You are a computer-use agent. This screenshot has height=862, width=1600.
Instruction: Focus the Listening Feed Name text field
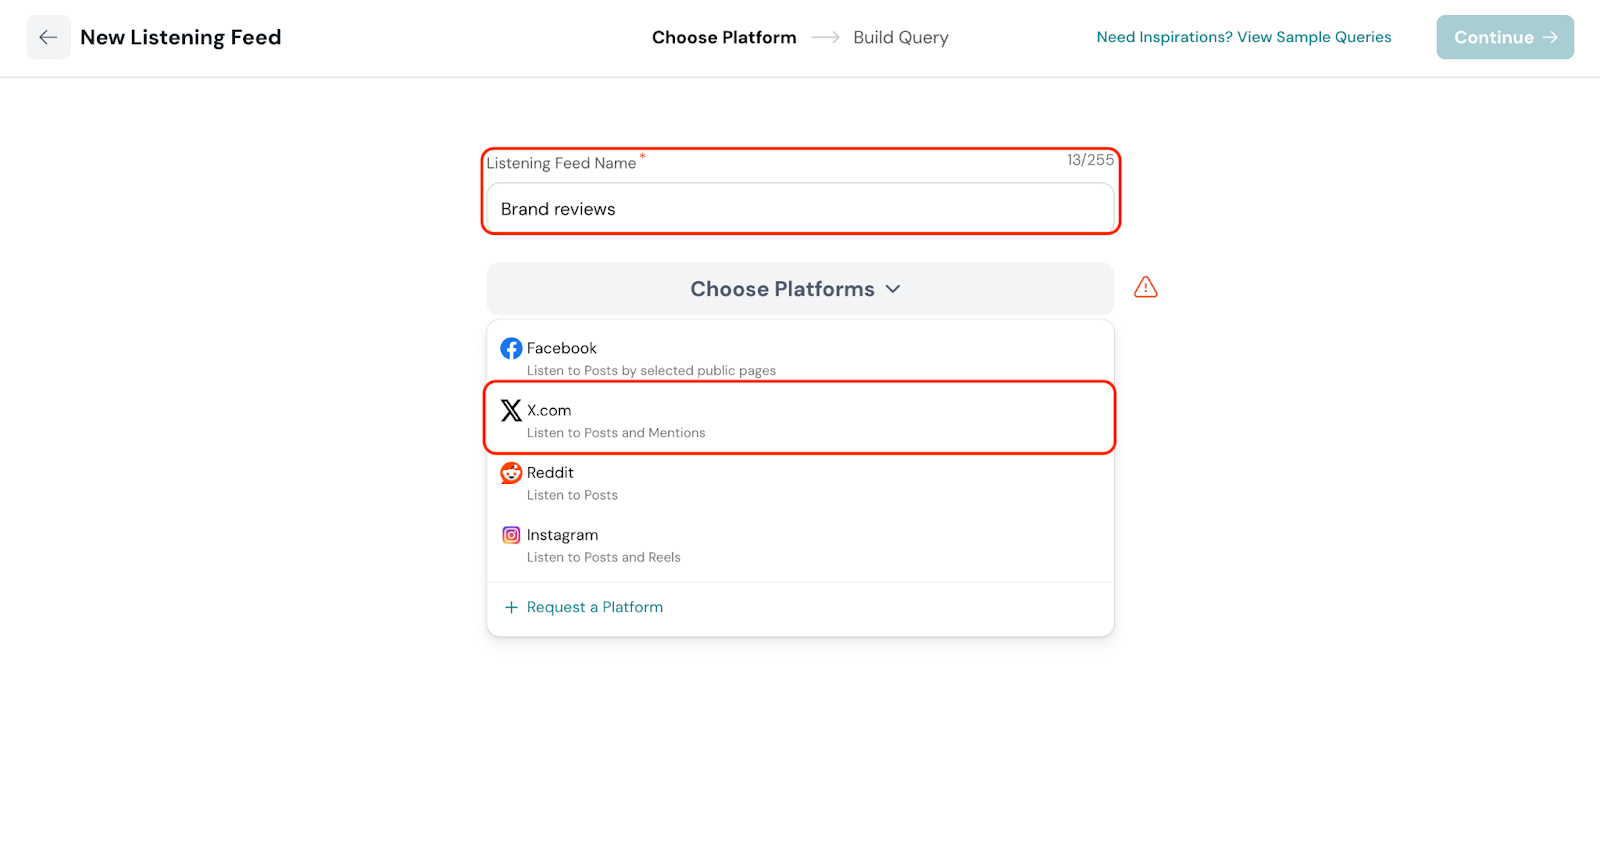click(x=800, y=209)
